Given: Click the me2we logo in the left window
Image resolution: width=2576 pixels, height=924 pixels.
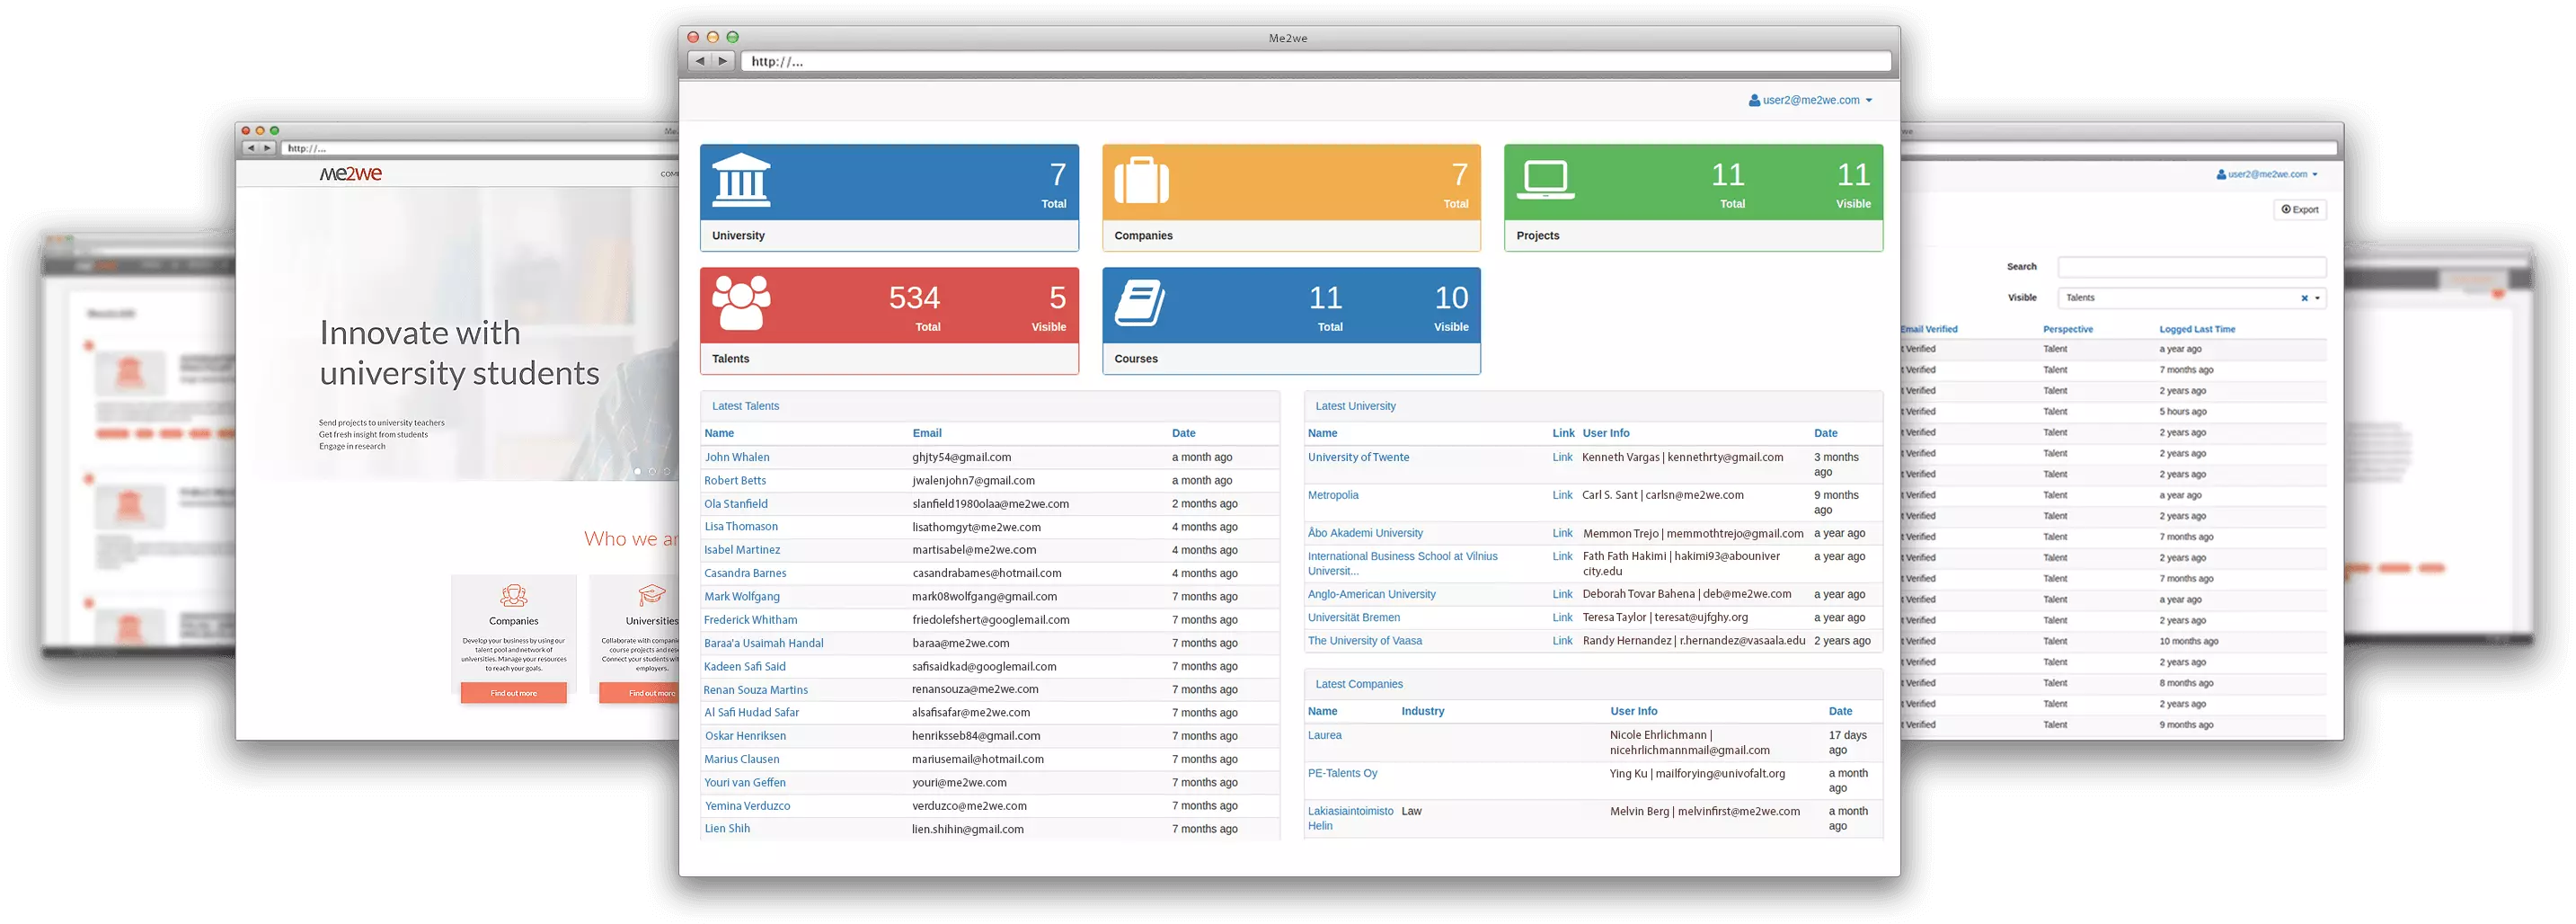Looking at the screenshot, I should [351, 174].
